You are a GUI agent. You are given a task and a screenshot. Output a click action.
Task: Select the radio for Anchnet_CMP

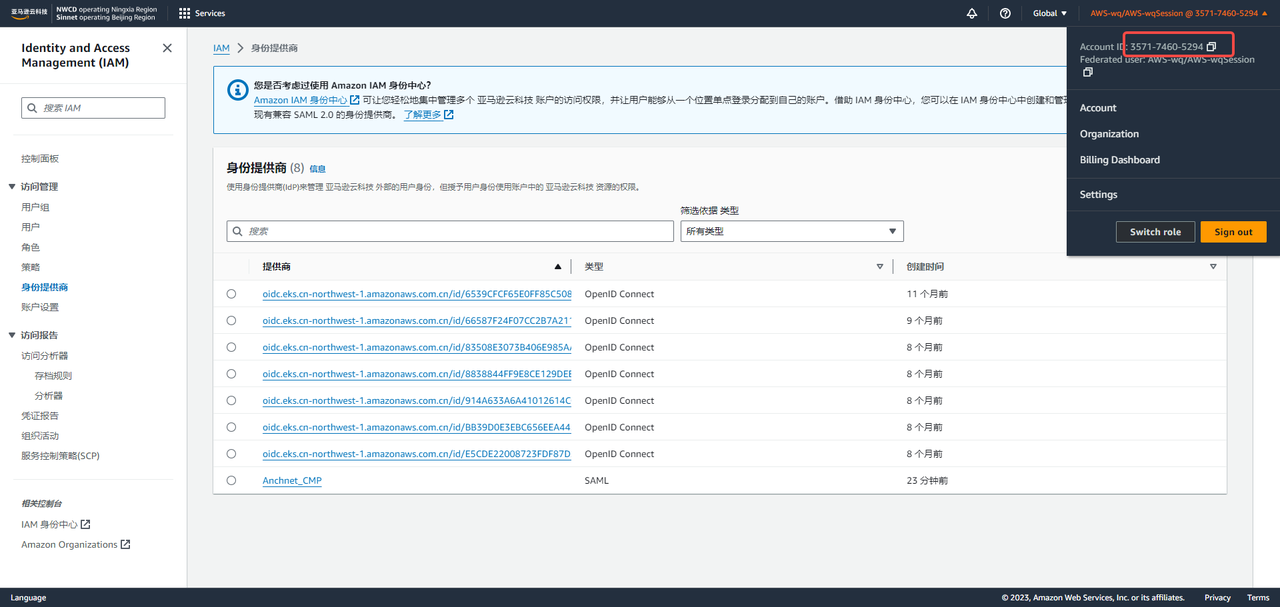[x=231, y=481]
